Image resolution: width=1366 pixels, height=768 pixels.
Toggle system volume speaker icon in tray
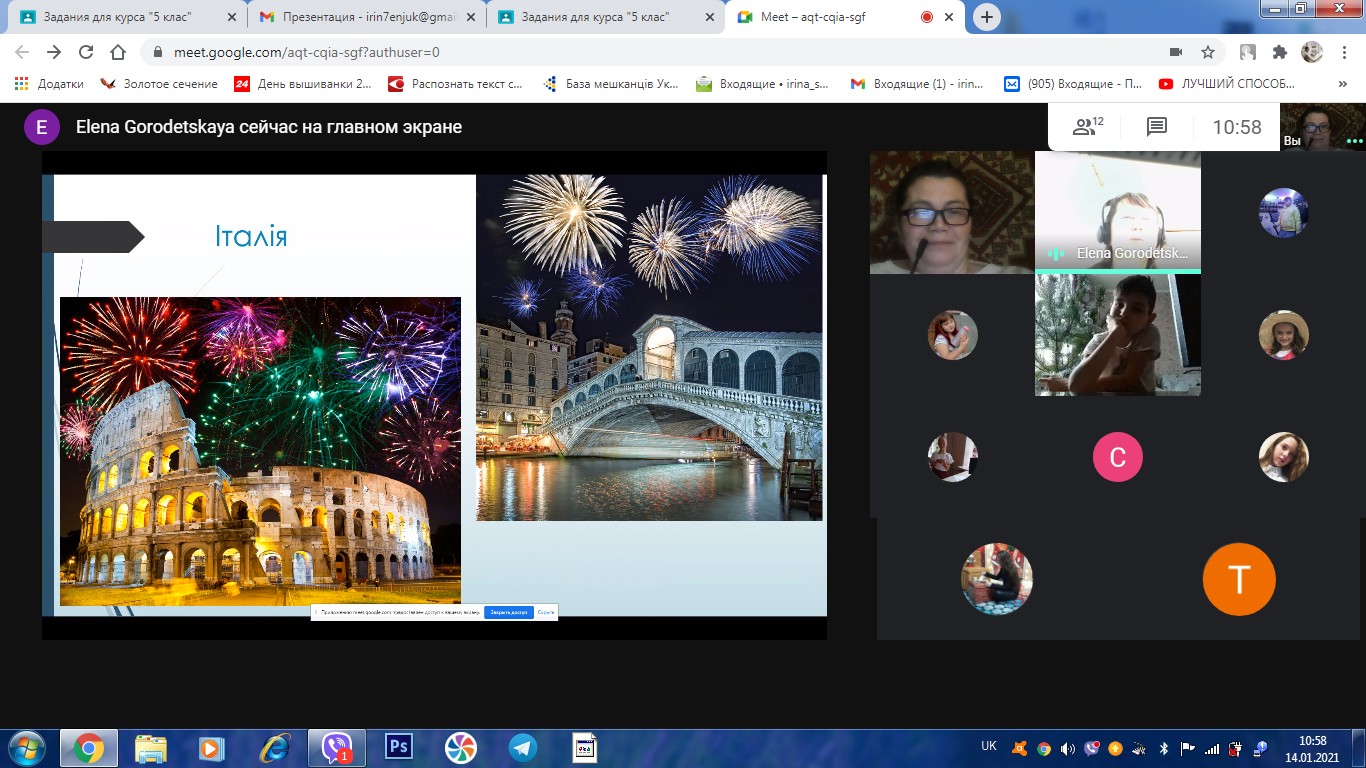point(1067,748)
